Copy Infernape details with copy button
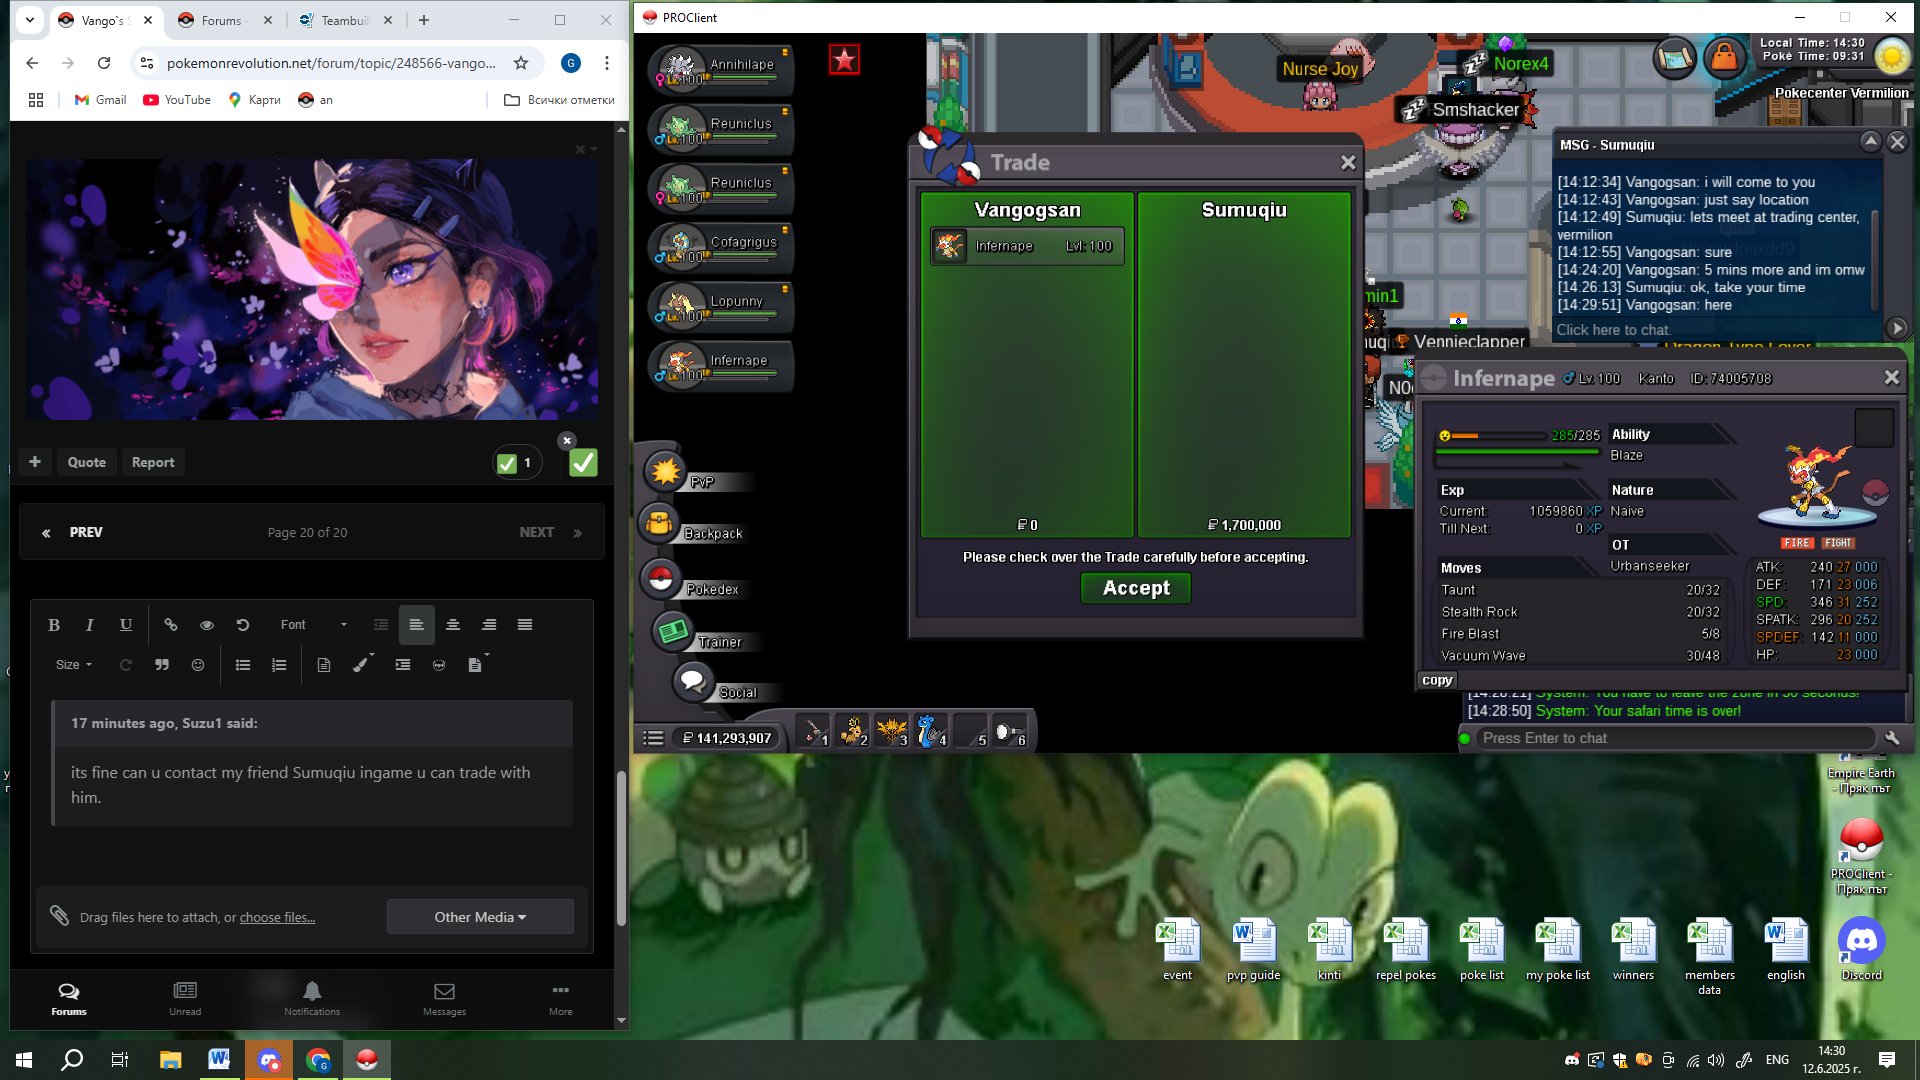Screen dimensions: 1920x1080 click(x=1437, y=680)
